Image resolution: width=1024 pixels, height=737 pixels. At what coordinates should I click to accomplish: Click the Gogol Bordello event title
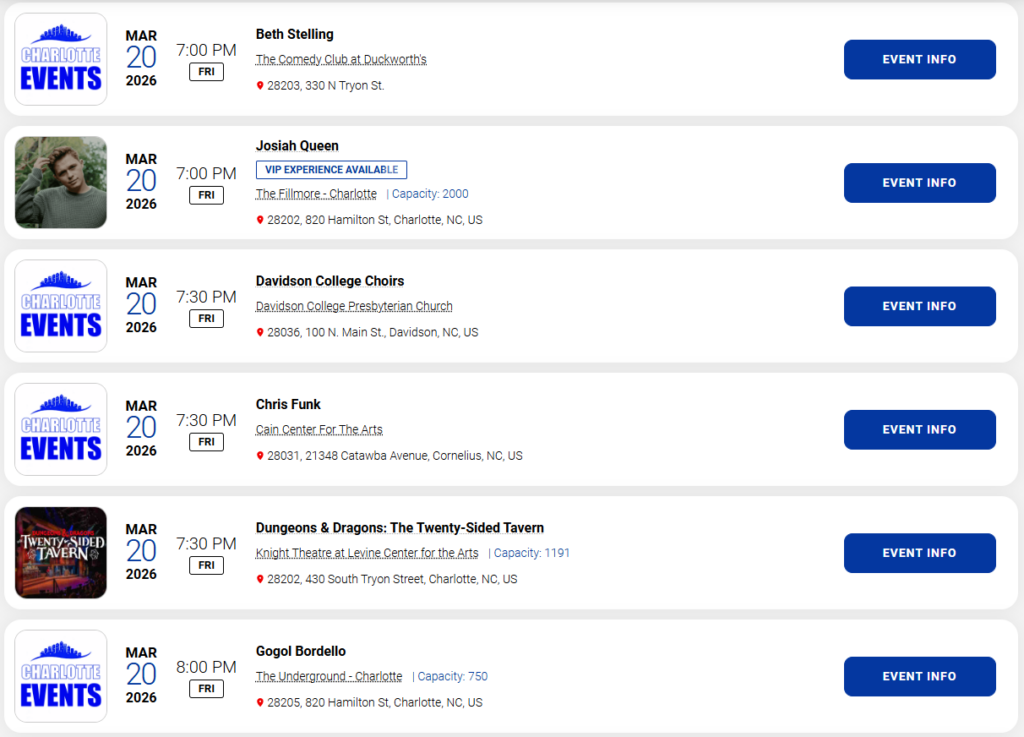click(x=300, y=651)
